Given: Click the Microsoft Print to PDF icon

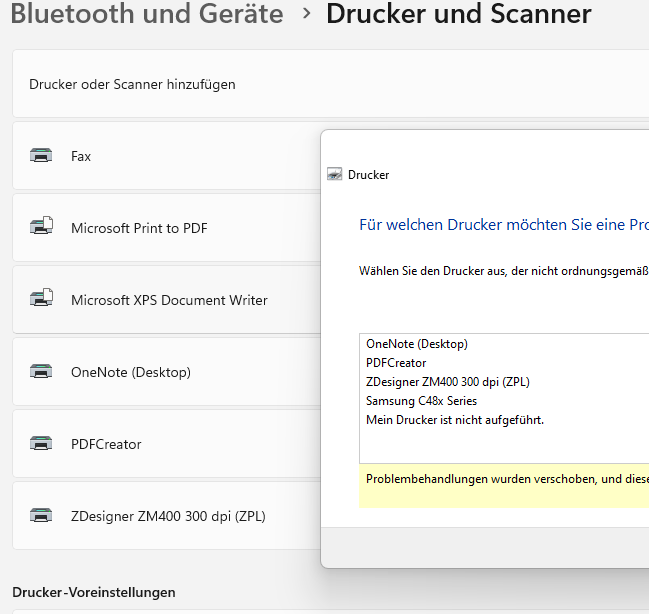Looking at the screenshot, I should tap(41, 227).
